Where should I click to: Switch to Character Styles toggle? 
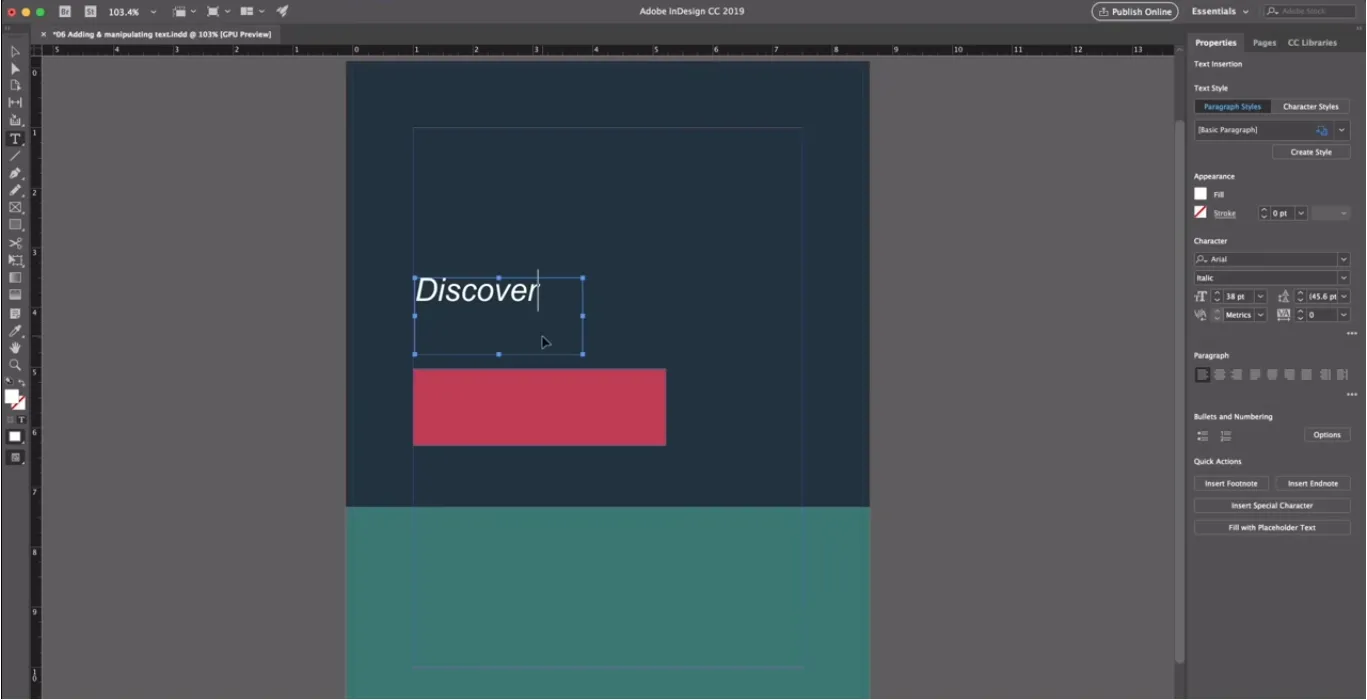[1310, 107]
